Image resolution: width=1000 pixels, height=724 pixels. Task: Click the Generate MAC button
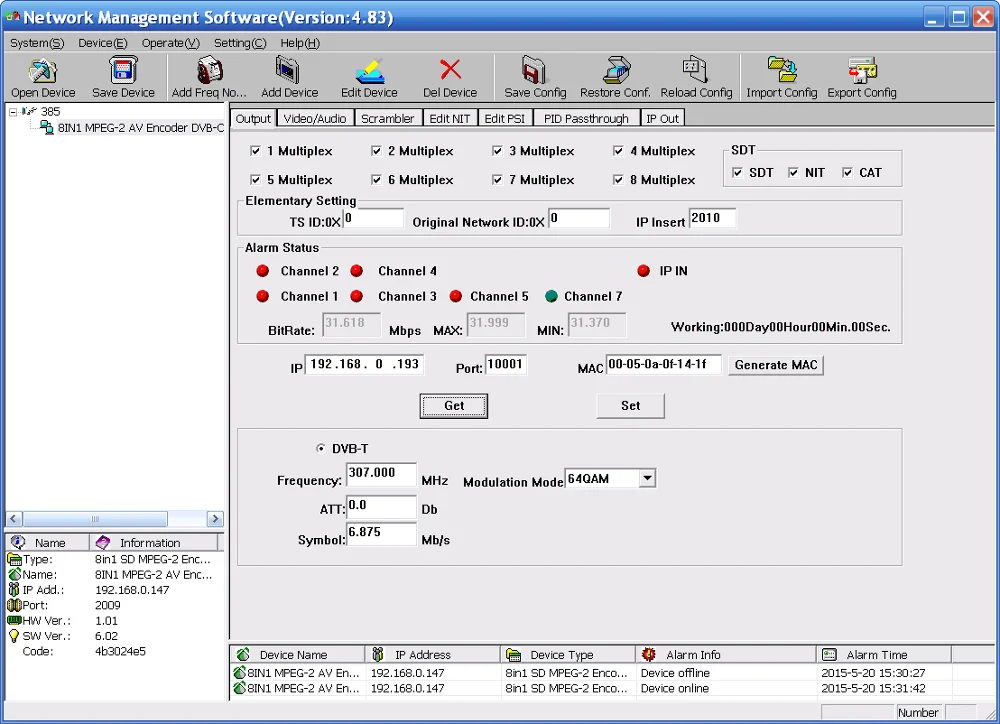[776, 365]
